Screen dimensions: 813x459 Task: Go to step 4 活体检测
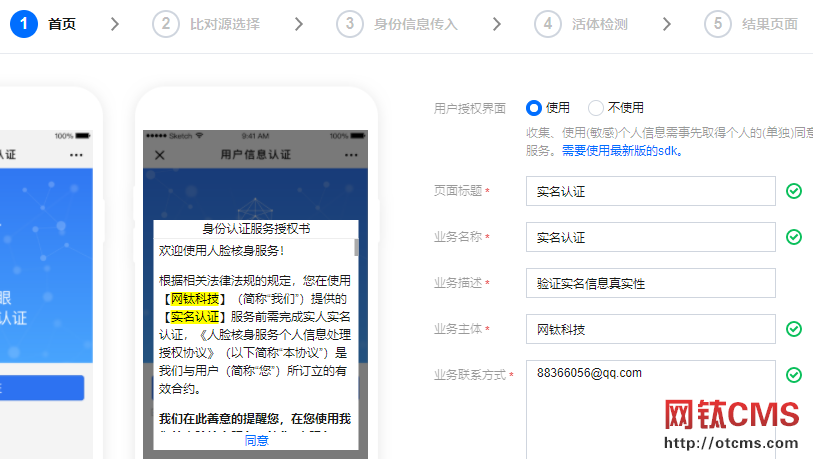click(x=581, y=24)
